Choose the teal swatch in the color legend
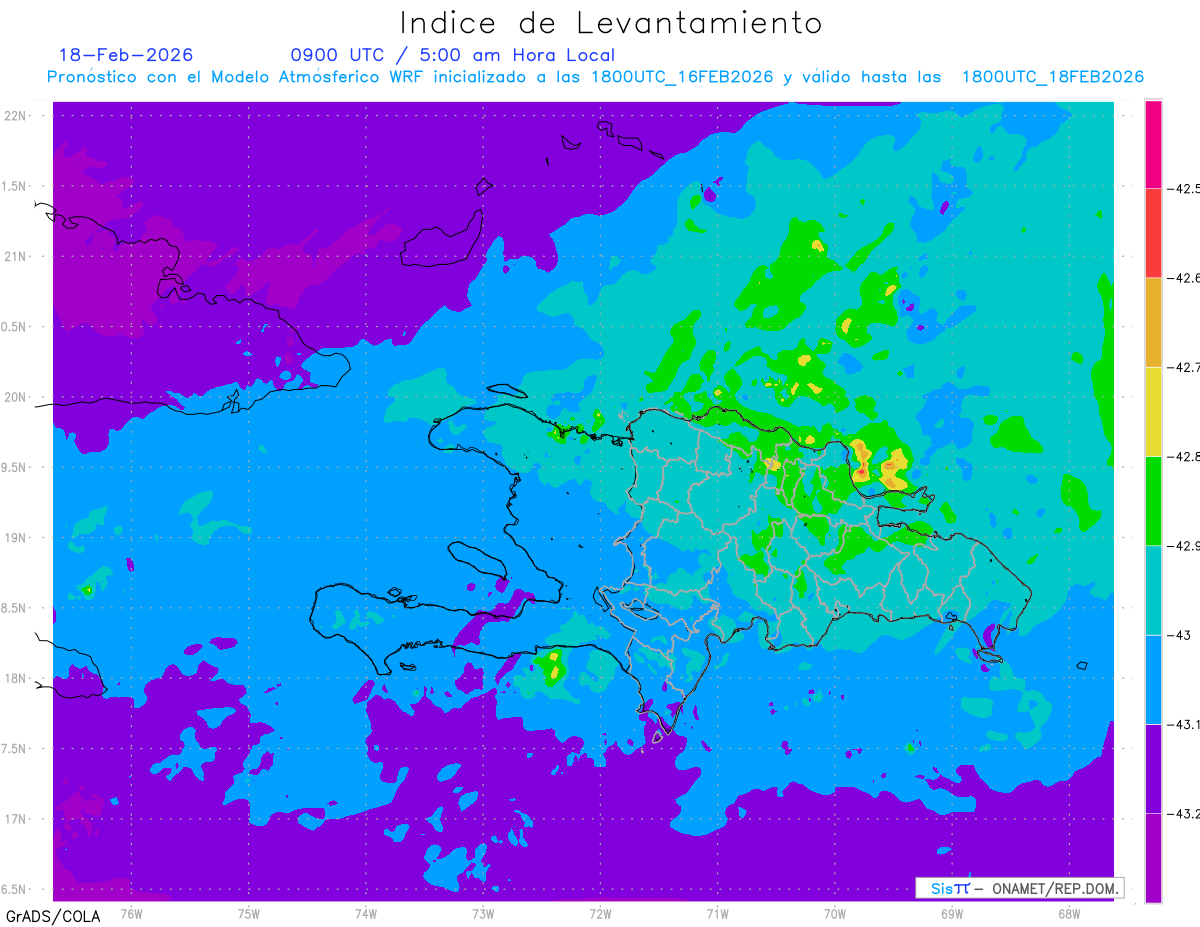This screenshot has height=927, width=1200. pos(1153,590)
